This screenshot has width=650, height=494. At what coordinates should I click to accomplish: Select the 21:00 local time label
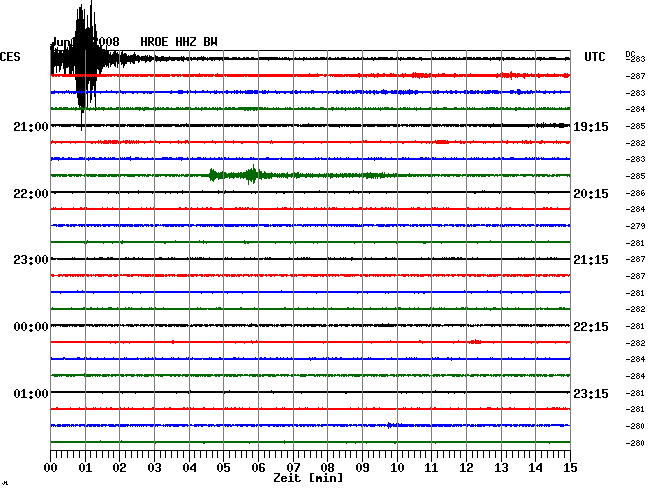[x=31, y=126]
